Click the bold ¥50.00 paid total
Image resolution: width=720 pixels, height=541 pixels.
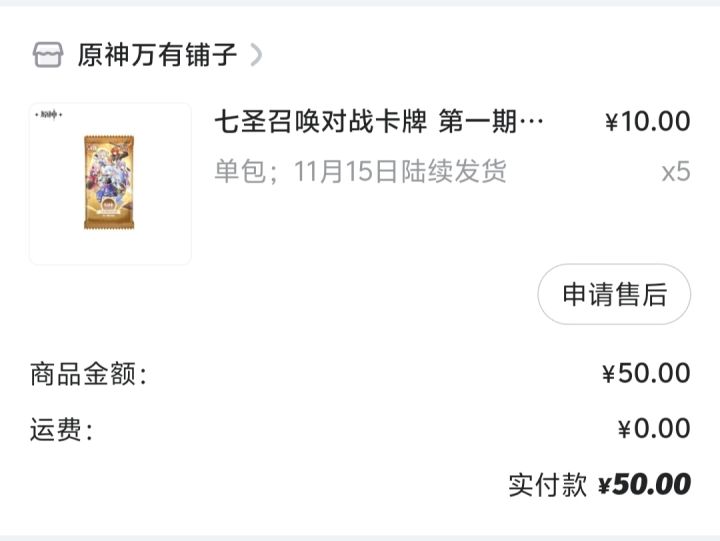point(644,484)
